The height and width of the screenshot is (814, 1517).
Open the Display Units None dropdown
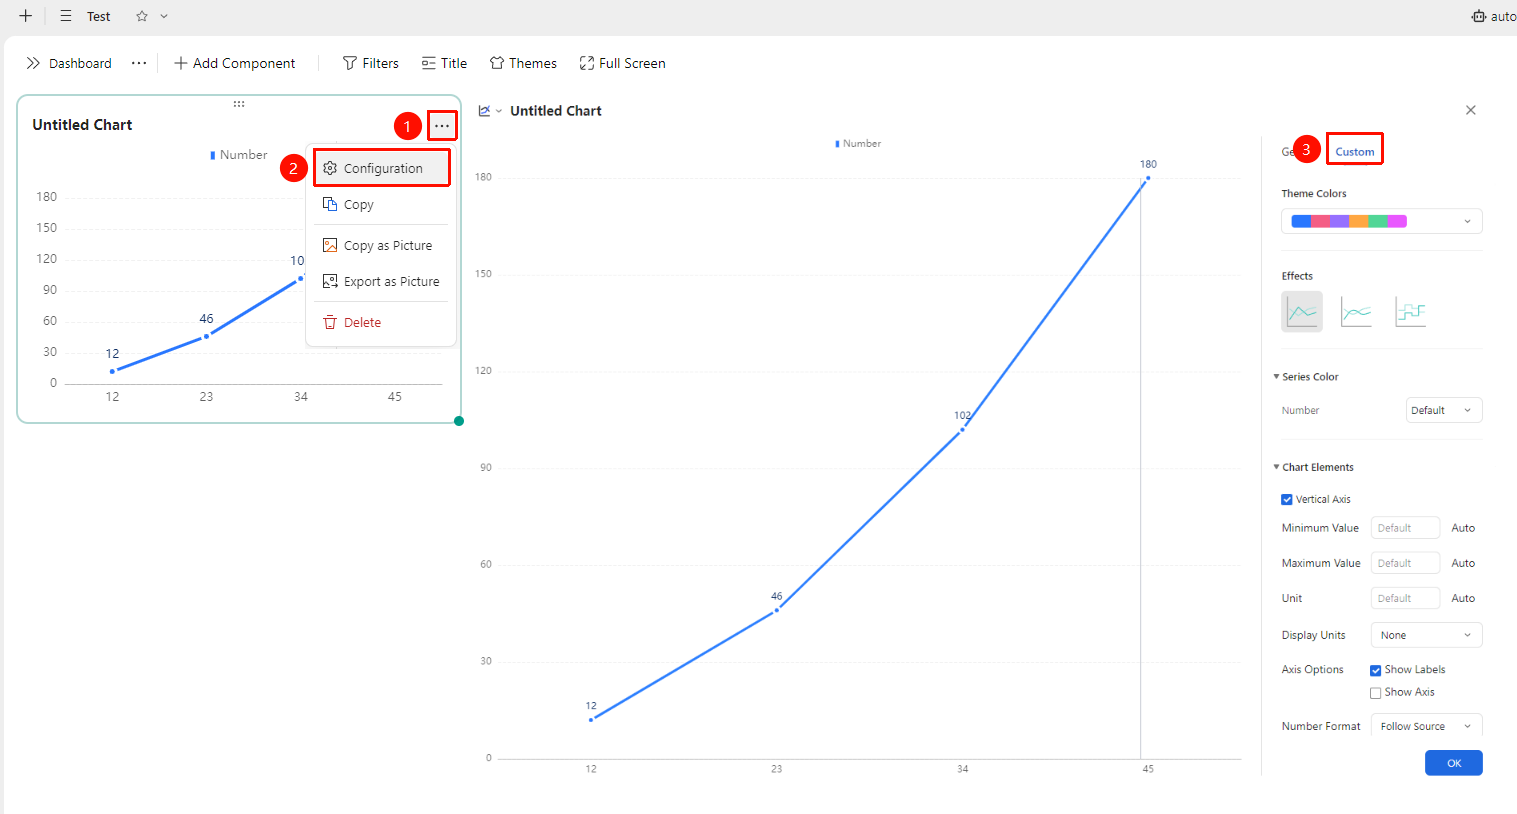pyautogui.click(x=1426, y=635)
